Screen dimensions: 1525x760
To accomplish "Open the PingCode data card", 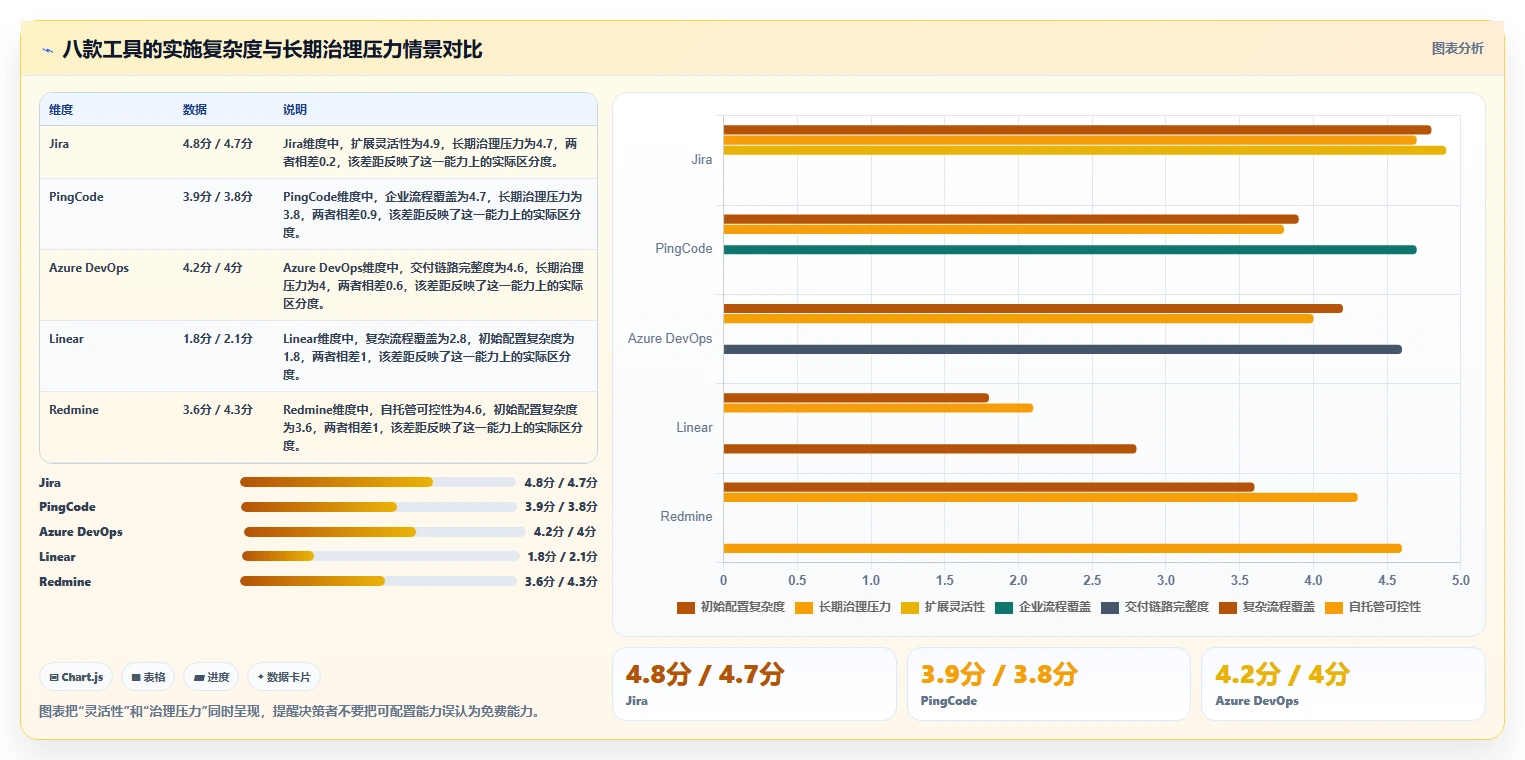I will (1048, 684).
